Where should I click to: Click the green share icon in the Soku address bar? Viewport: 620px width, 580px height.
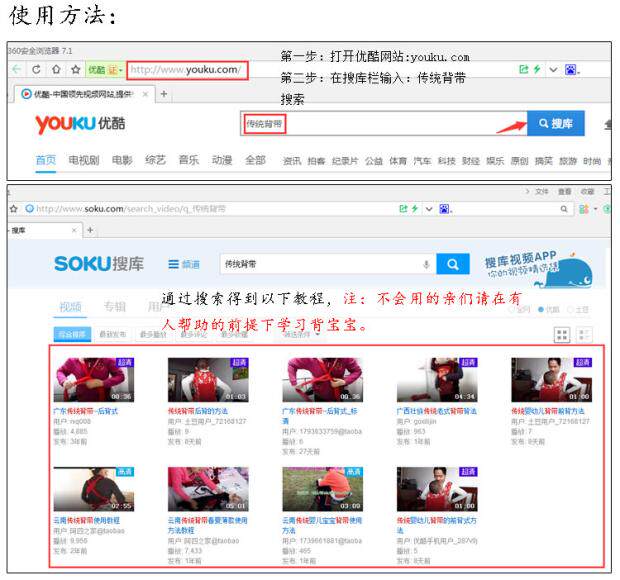click(403, 209)
